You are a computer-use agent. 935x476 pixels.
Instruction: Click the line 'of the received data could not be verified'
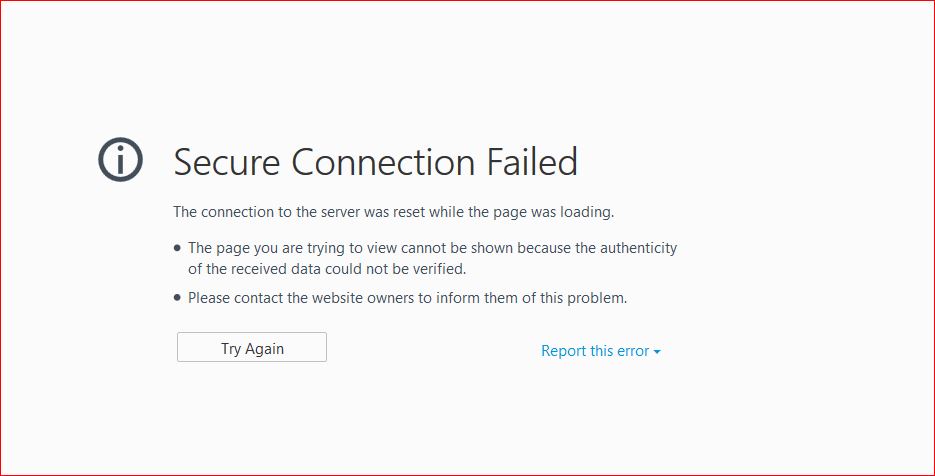click(x=327, y=269)
